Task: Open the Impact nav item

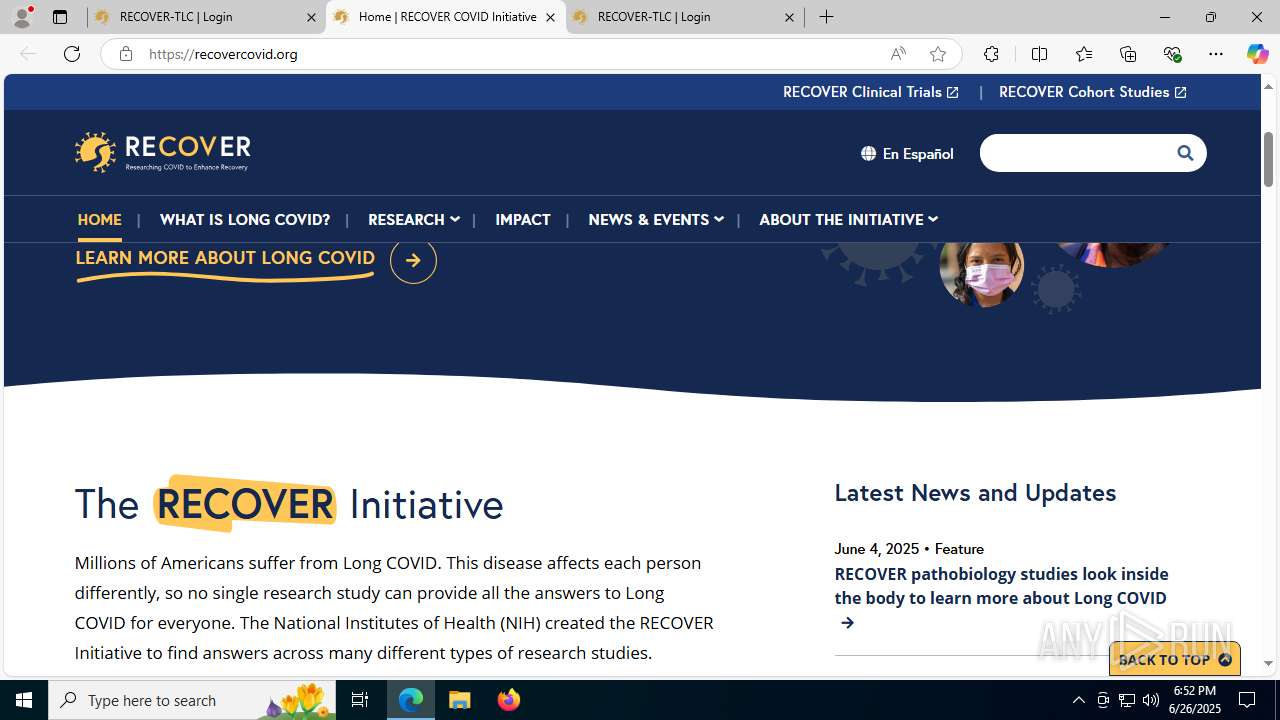Action: pos(523,219)
